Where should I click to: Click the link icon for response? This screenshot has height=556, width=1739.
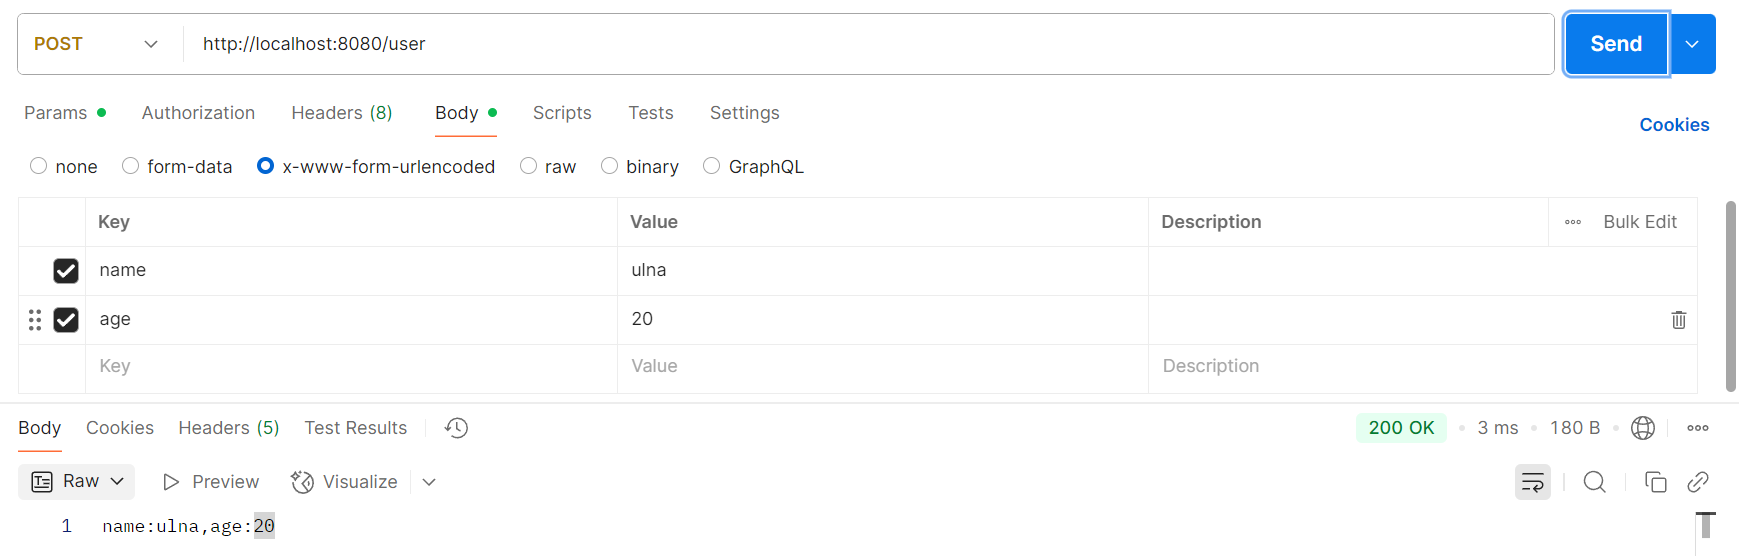pos(1697,482)
